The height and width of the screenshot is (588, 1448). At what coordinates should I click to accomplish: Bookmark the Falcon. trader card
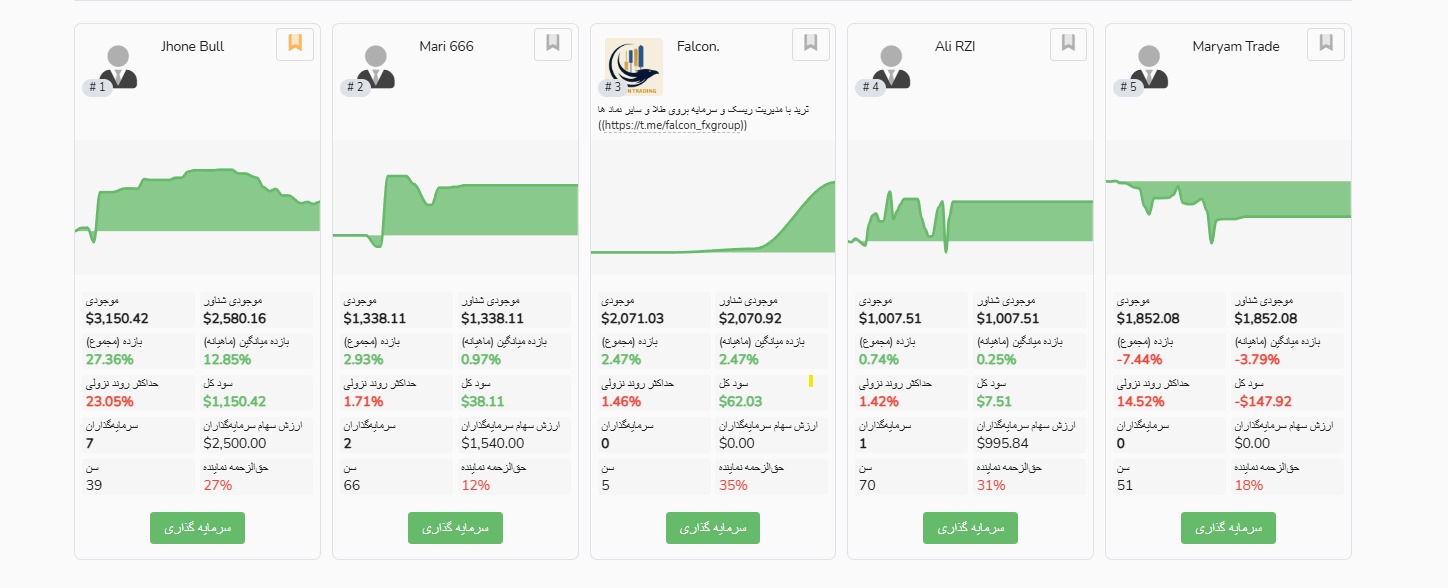coord(811,43)
